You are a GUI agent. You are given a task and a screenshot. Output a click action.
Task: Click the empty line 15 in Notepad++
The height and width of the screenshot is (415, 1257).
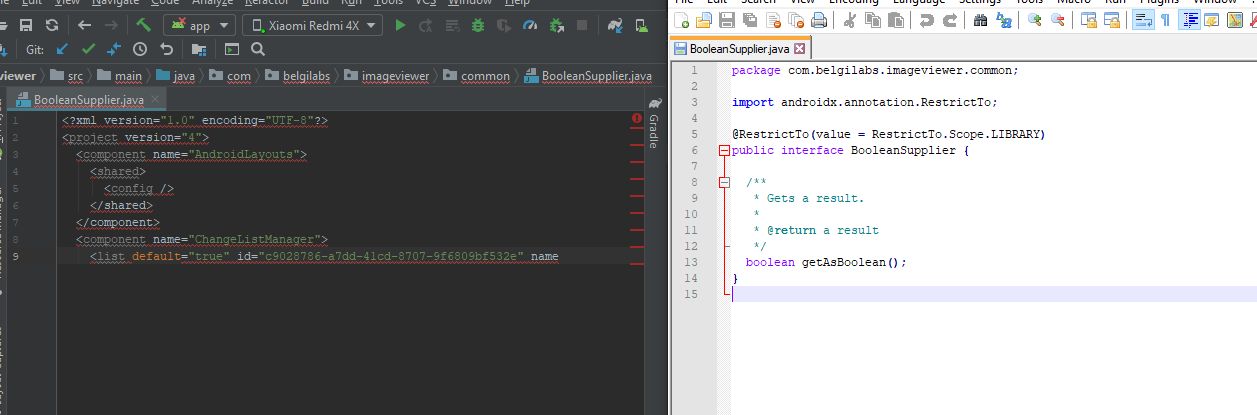pyautogui.click(x=993, y=294)
